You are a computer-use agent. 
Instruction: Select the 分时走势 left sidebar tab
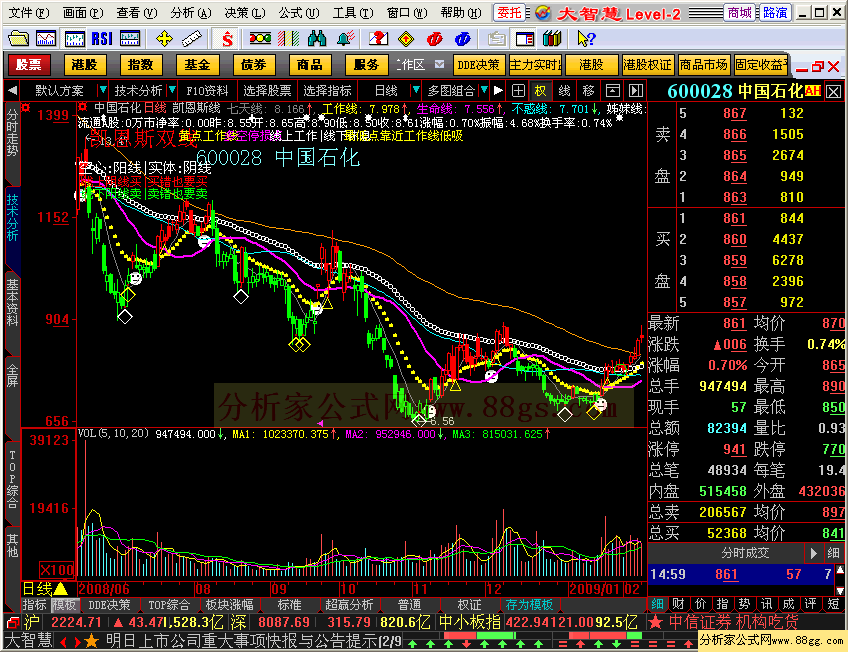(12, 133)
